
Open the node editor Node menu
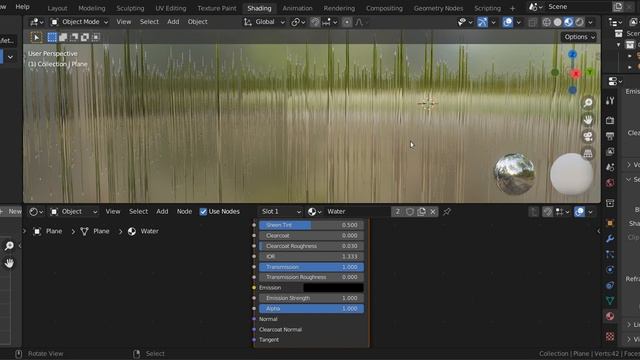[x=184, y=211]
